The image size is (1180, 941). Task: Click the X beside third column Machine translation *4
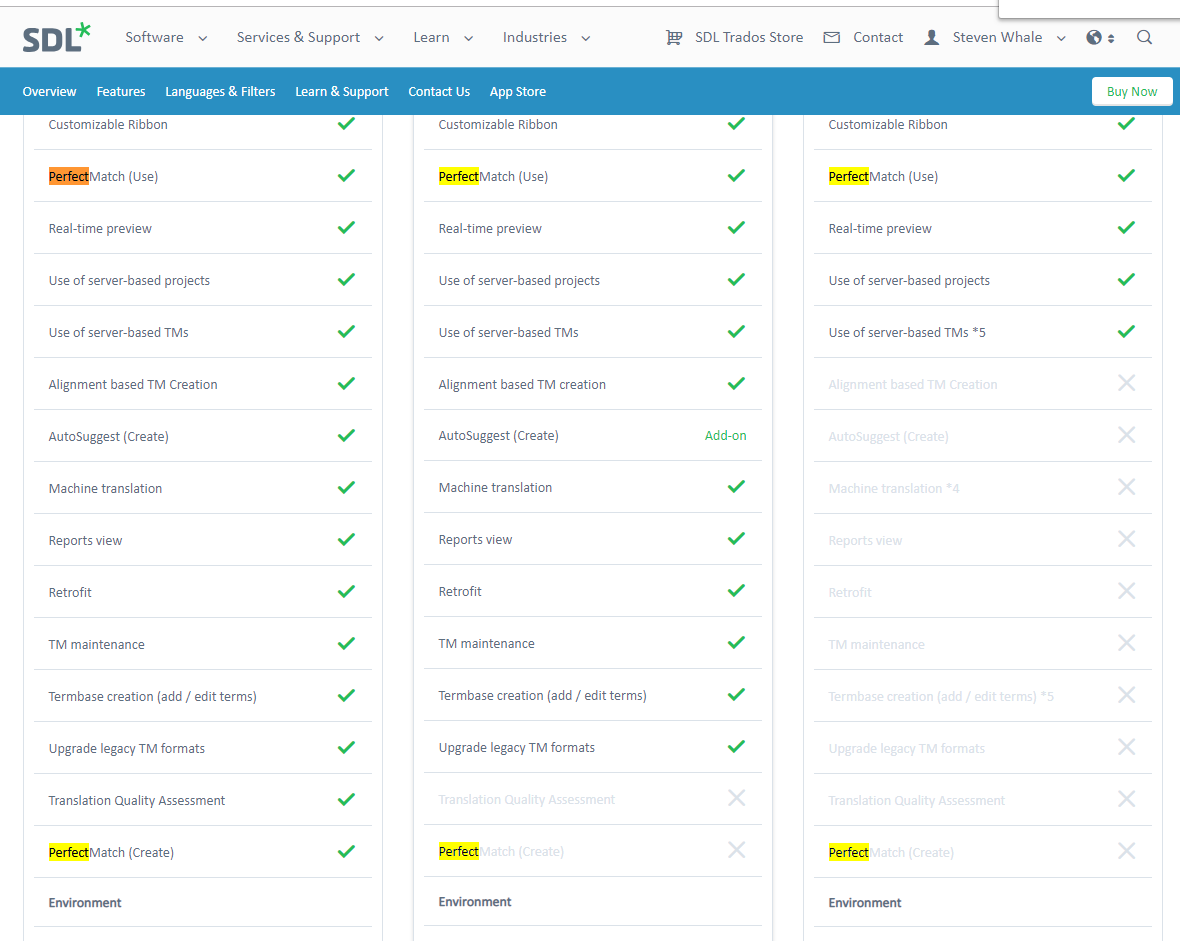pos(1126,487)
